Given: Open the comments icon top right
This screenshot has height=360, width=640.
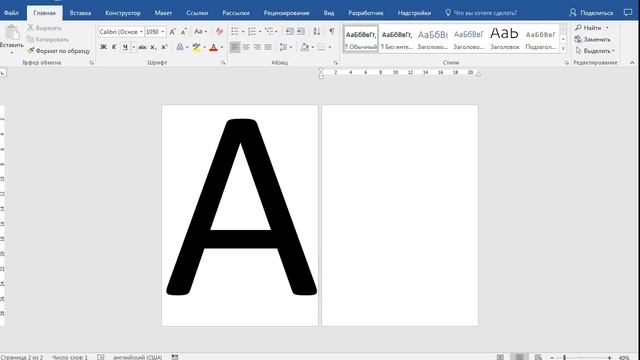Looking at the screenshot, I should click(x=628, y=13).
